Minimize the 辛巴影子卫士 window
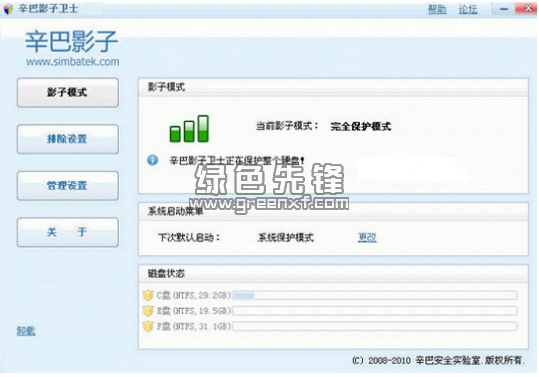This screenshot has height=377, width=539. click(504, 9)
